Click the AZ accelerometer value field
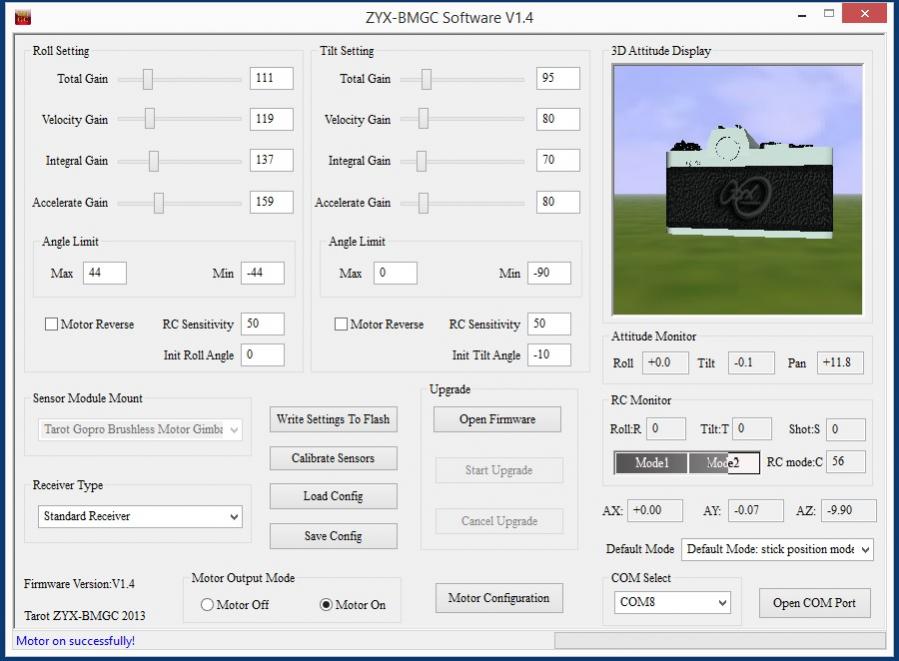Viewport: 899px width, 661px height. [x=849, y=510]
